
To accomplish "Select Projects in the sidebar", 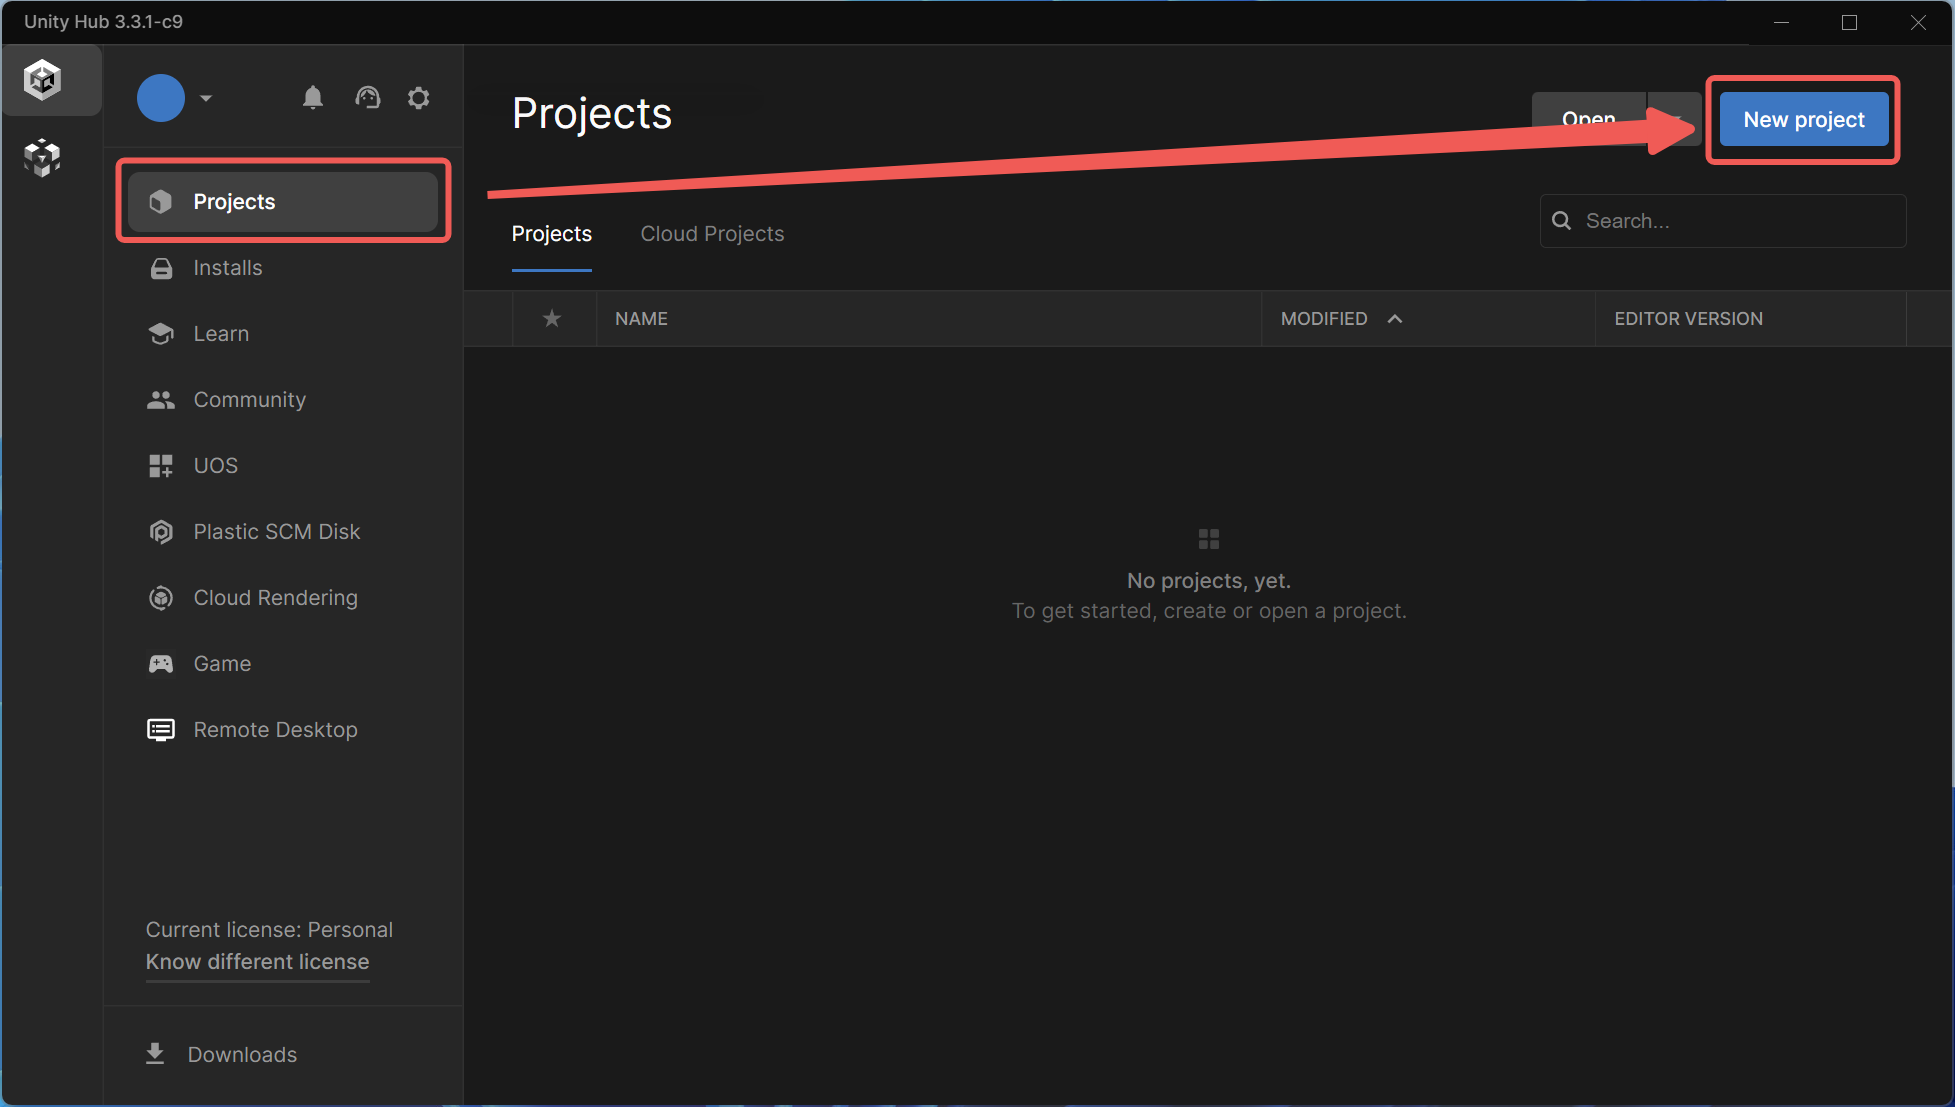I will 283,202.
